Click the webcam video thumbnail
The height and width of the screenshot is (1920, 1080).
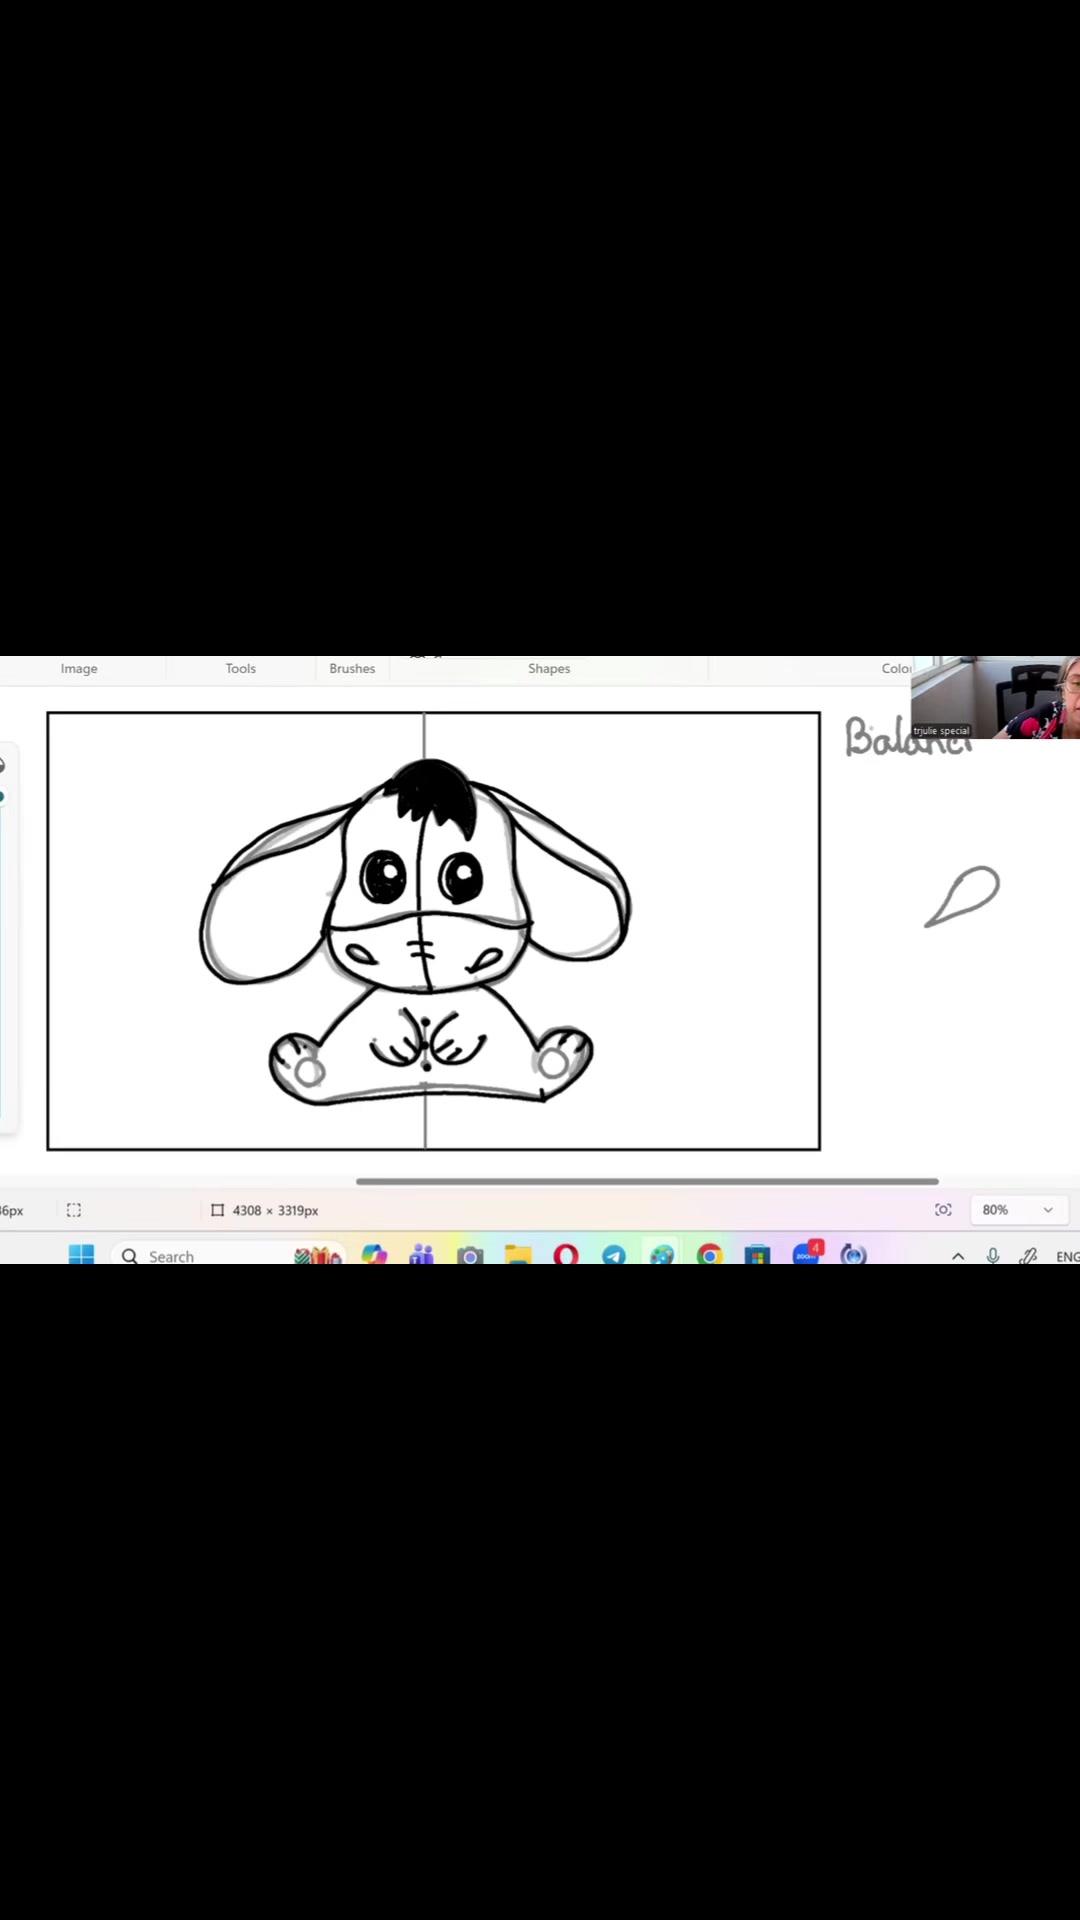pyautogui.click(x=995, y=698)
